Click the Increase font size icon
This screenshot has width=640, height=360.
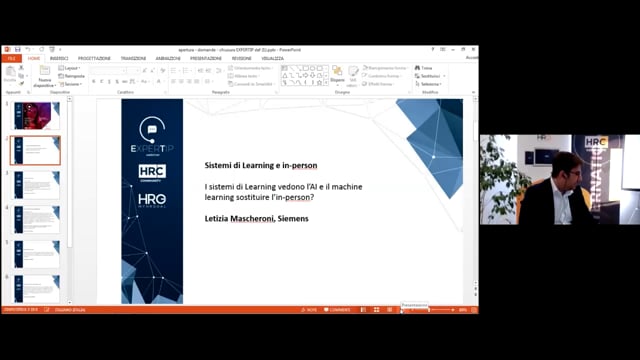[x=145, y=71]
